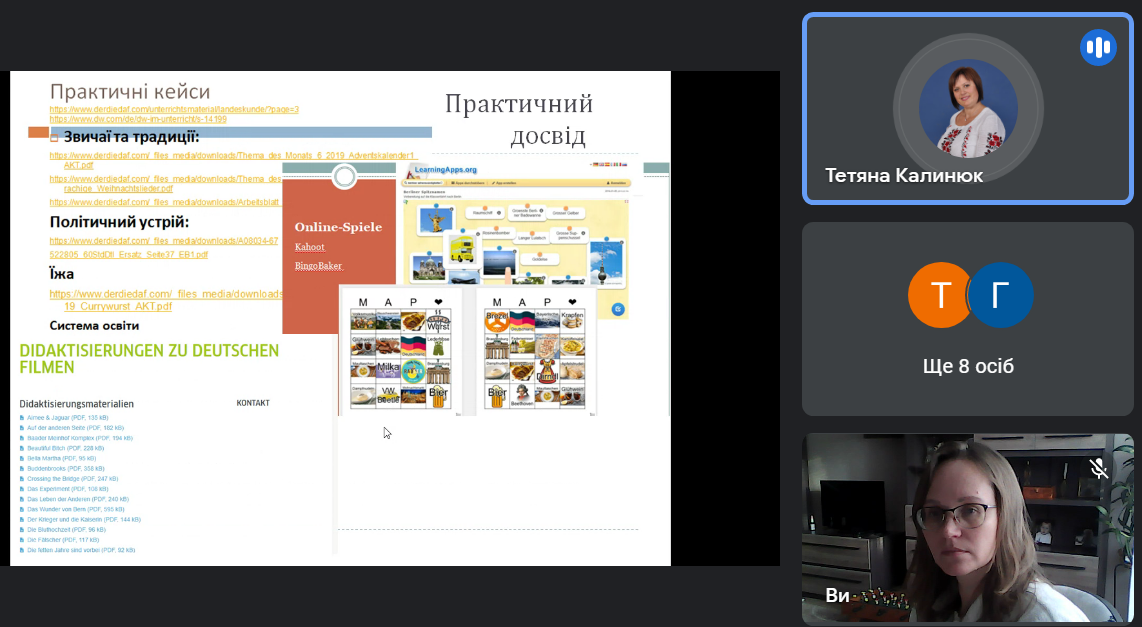Image resolution: width=1142 pixels, height=627 pixels.
Task: Click the blue round button in LearningApps
Action: (x=618, y=310)
